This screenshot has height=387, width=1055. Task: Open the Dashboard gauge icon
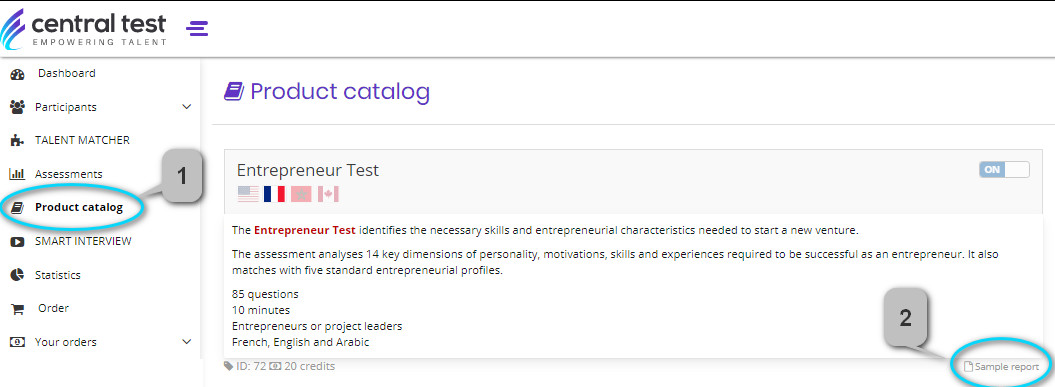(17, 74)
